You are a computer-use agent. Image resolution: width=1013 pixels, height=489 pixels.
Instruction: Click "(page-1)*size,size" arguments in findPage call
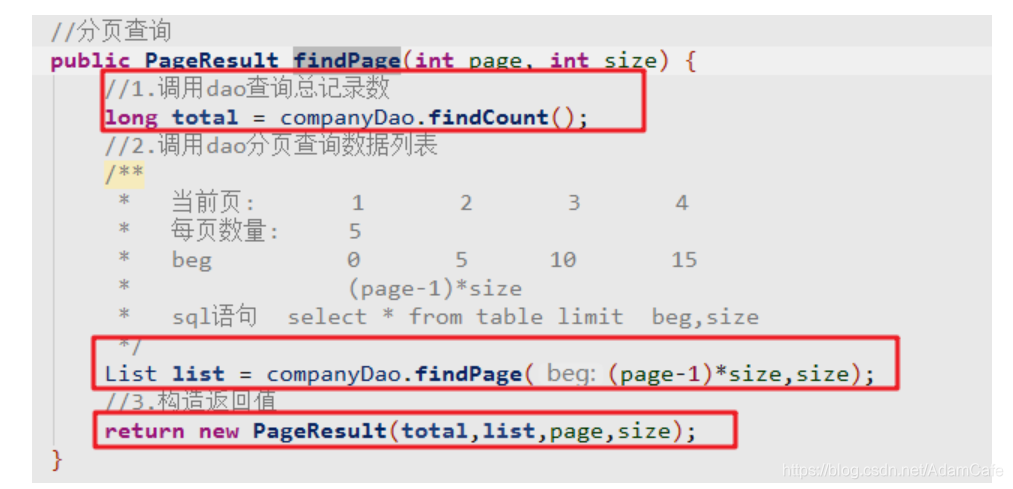[x=730, y=374]
